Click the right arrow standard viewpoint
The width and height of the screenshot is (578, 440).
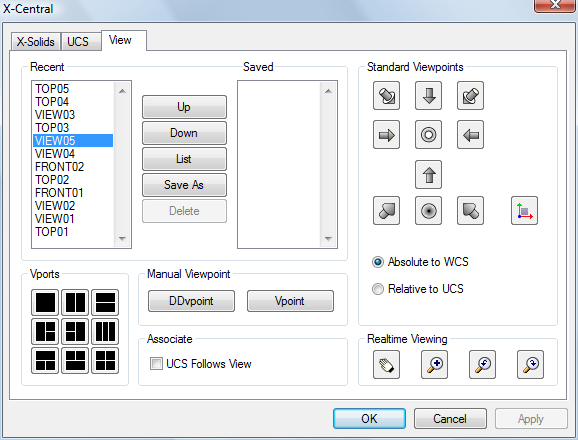386,135
